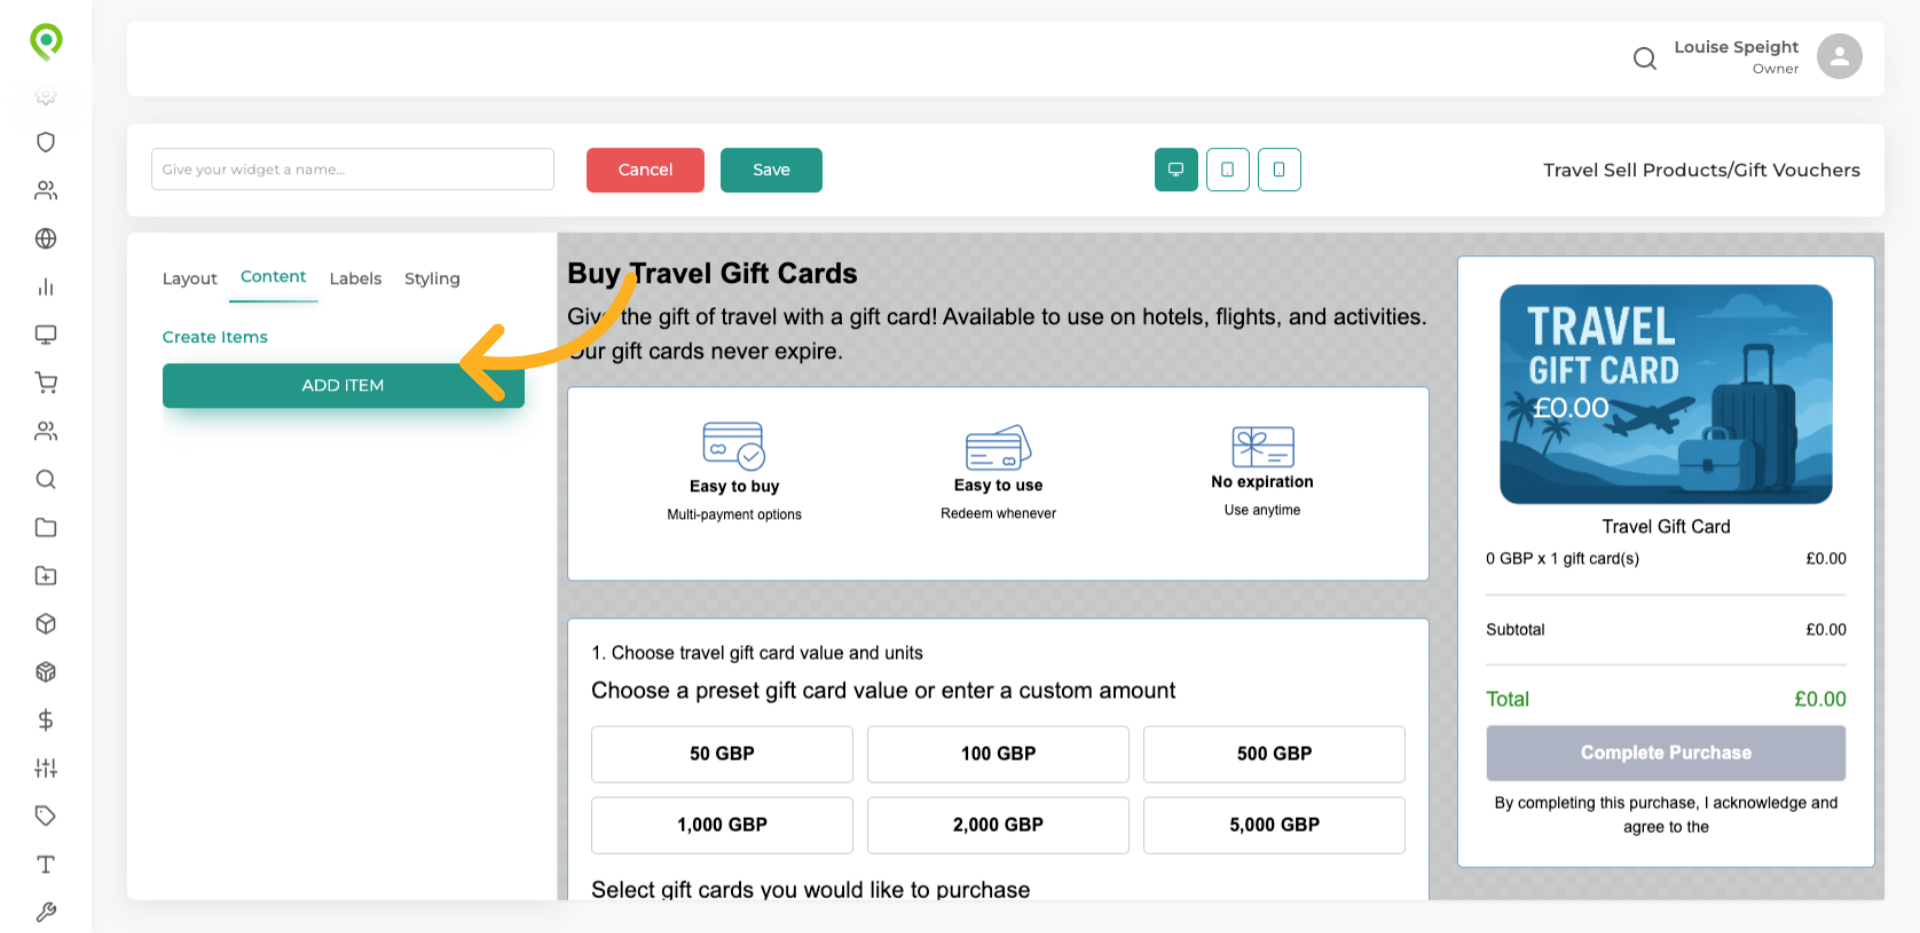The image size is (1920, 933).
Task: Open the Styling tab
Action: click(432, 279)
